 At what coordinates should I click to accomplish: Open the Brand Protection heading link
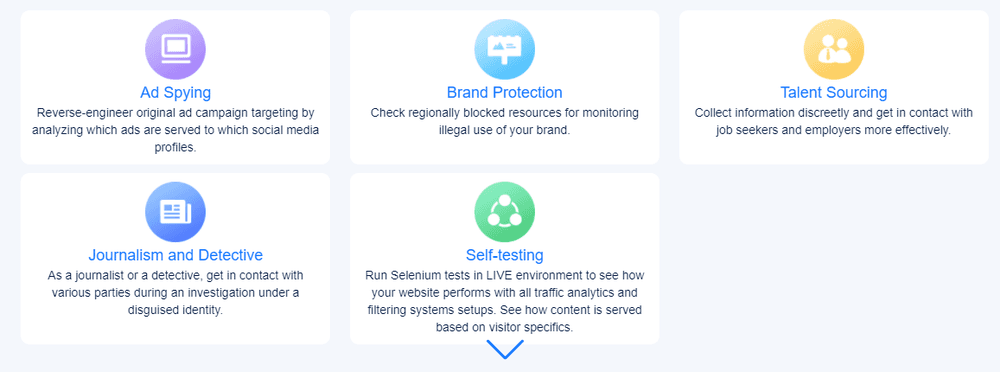tap(504, 93)
